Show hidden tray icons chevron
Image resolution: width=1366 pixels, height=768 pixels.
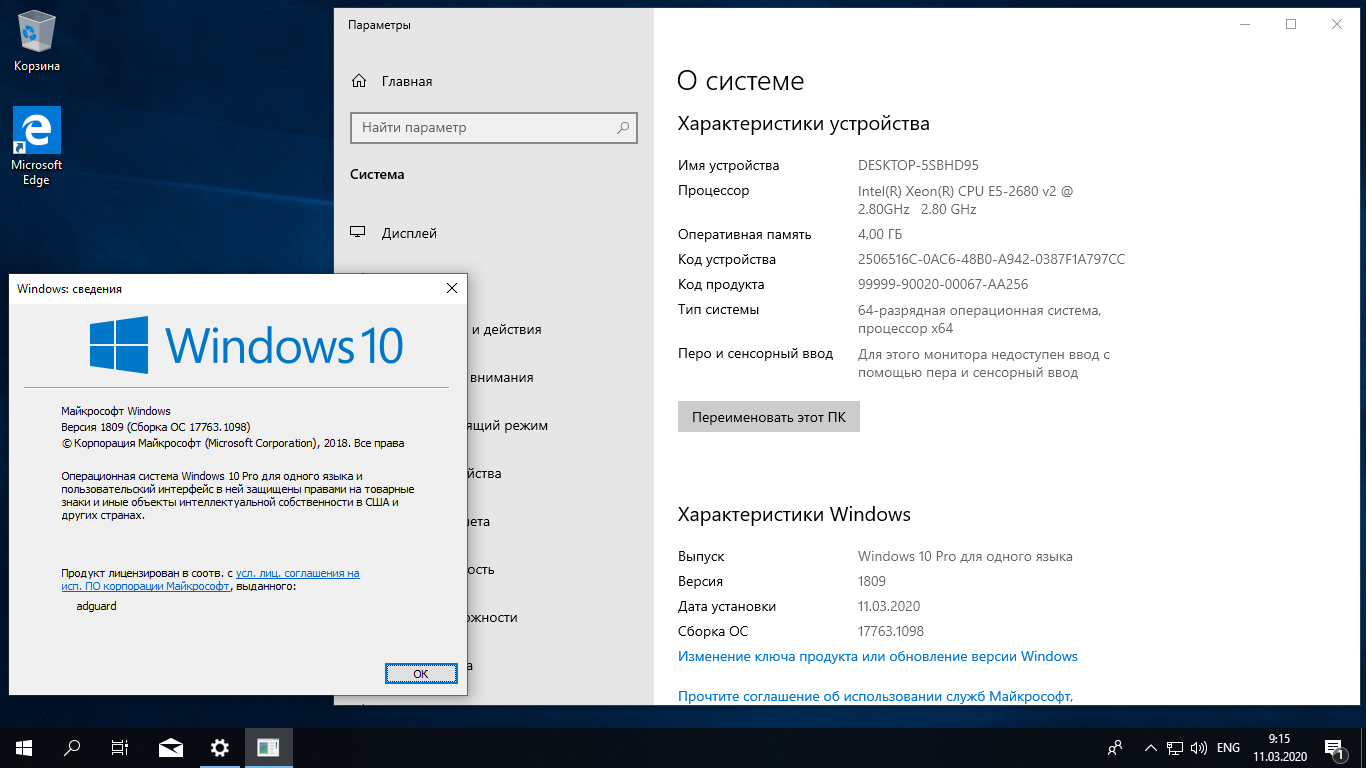tap(1150, 747)
